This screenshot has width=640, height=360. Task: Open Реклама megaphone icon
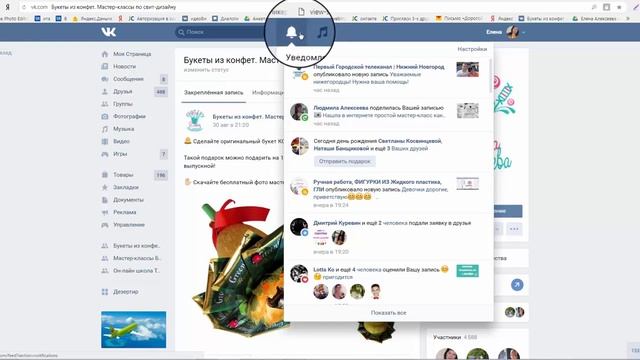click(x=105, y=212)
